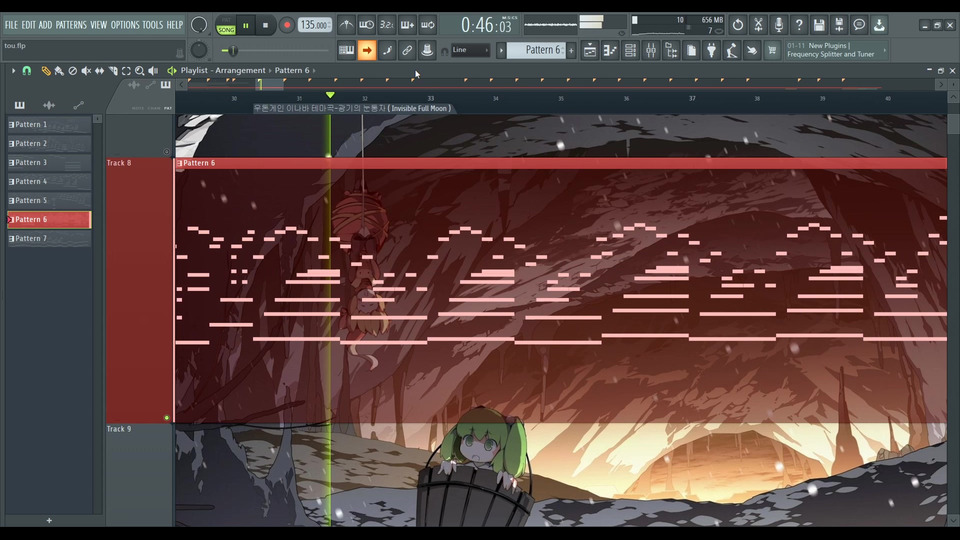
Task: Toggle typing keyboard to piano
Action: click(x=347, y=50)
